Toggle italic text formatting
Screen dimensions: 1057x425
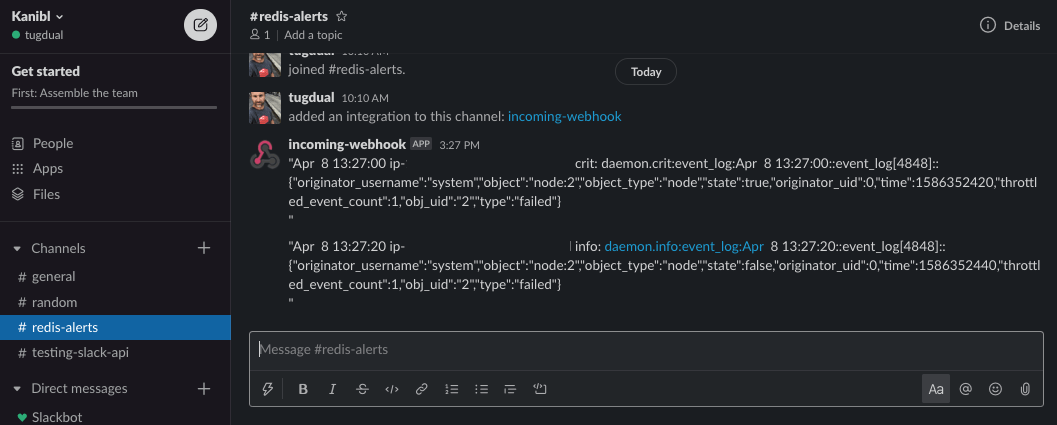[332, 389]
